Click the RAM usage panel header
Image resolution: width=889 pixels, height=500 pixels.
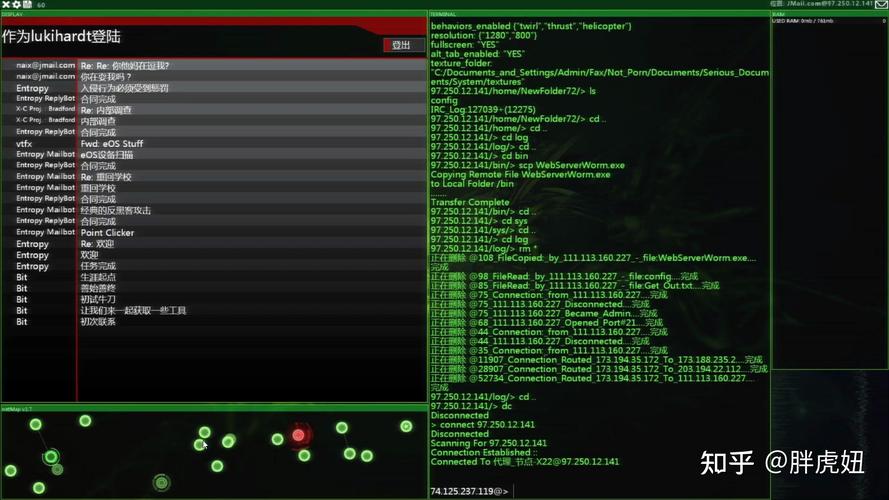[829, 14]
